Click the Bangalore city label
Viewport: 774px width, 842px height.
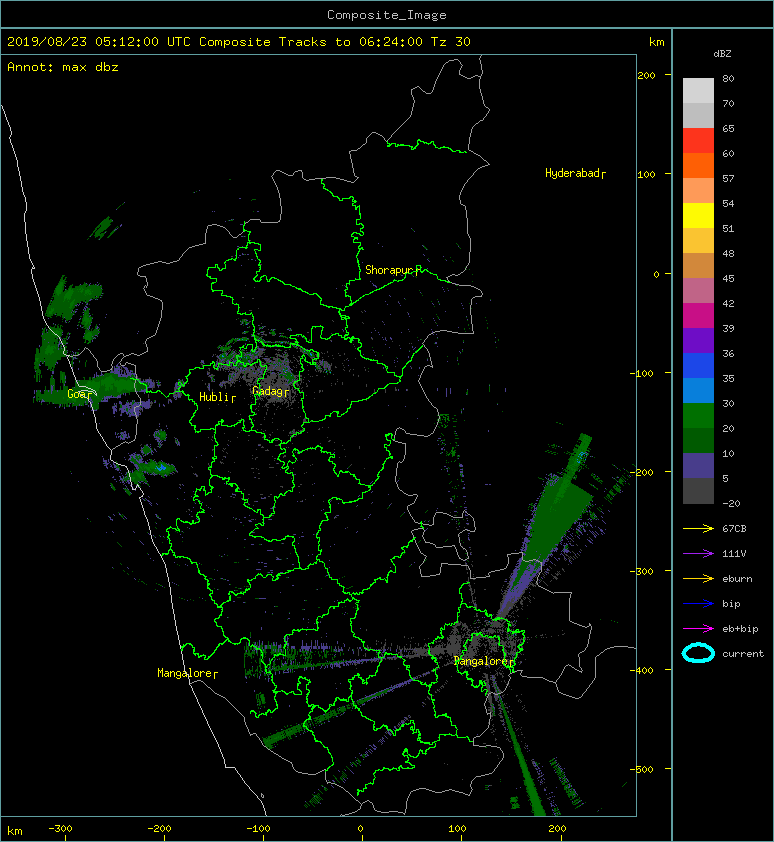(x=481, y=662)
